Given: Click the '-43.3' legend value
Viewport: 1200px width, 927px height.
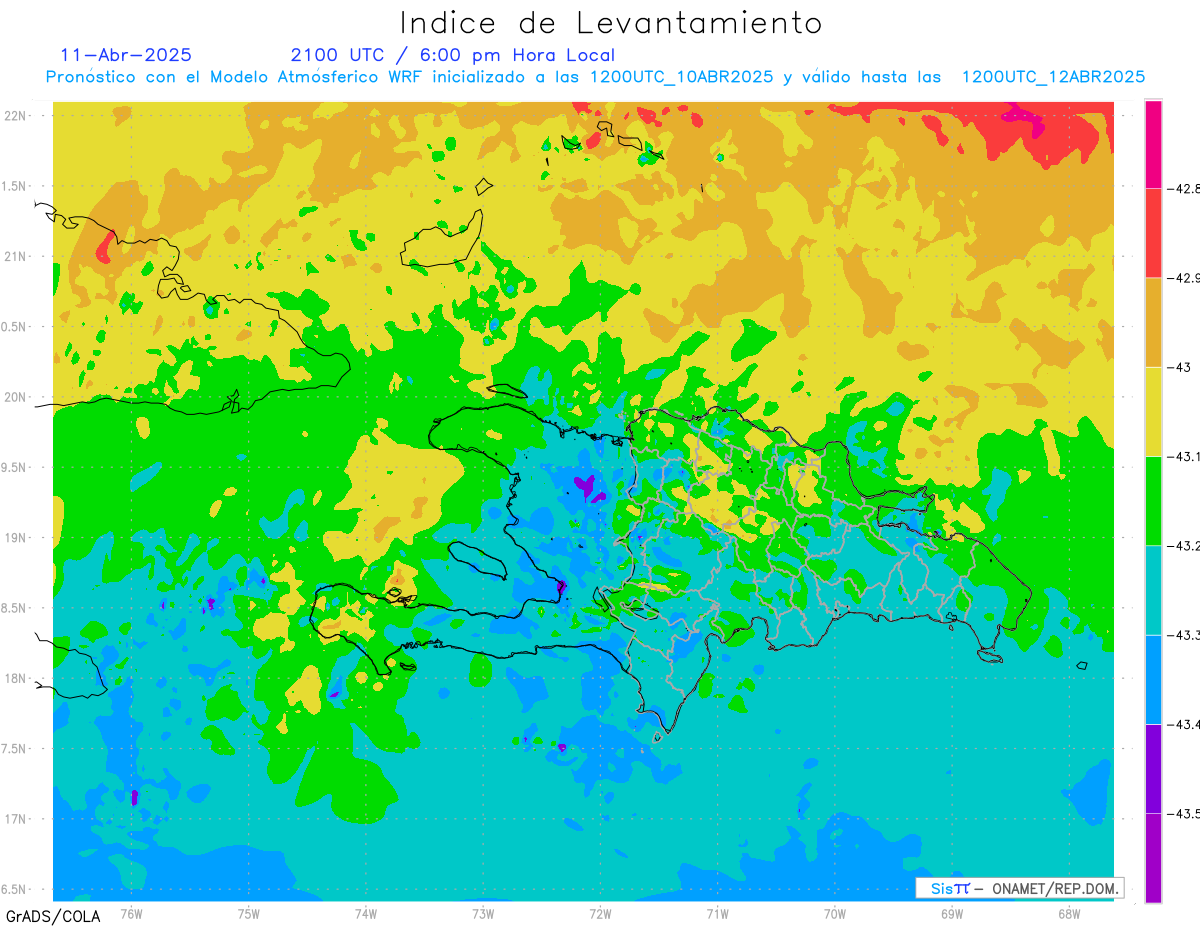Looking at the screenshot, I should pos(1184,634).
